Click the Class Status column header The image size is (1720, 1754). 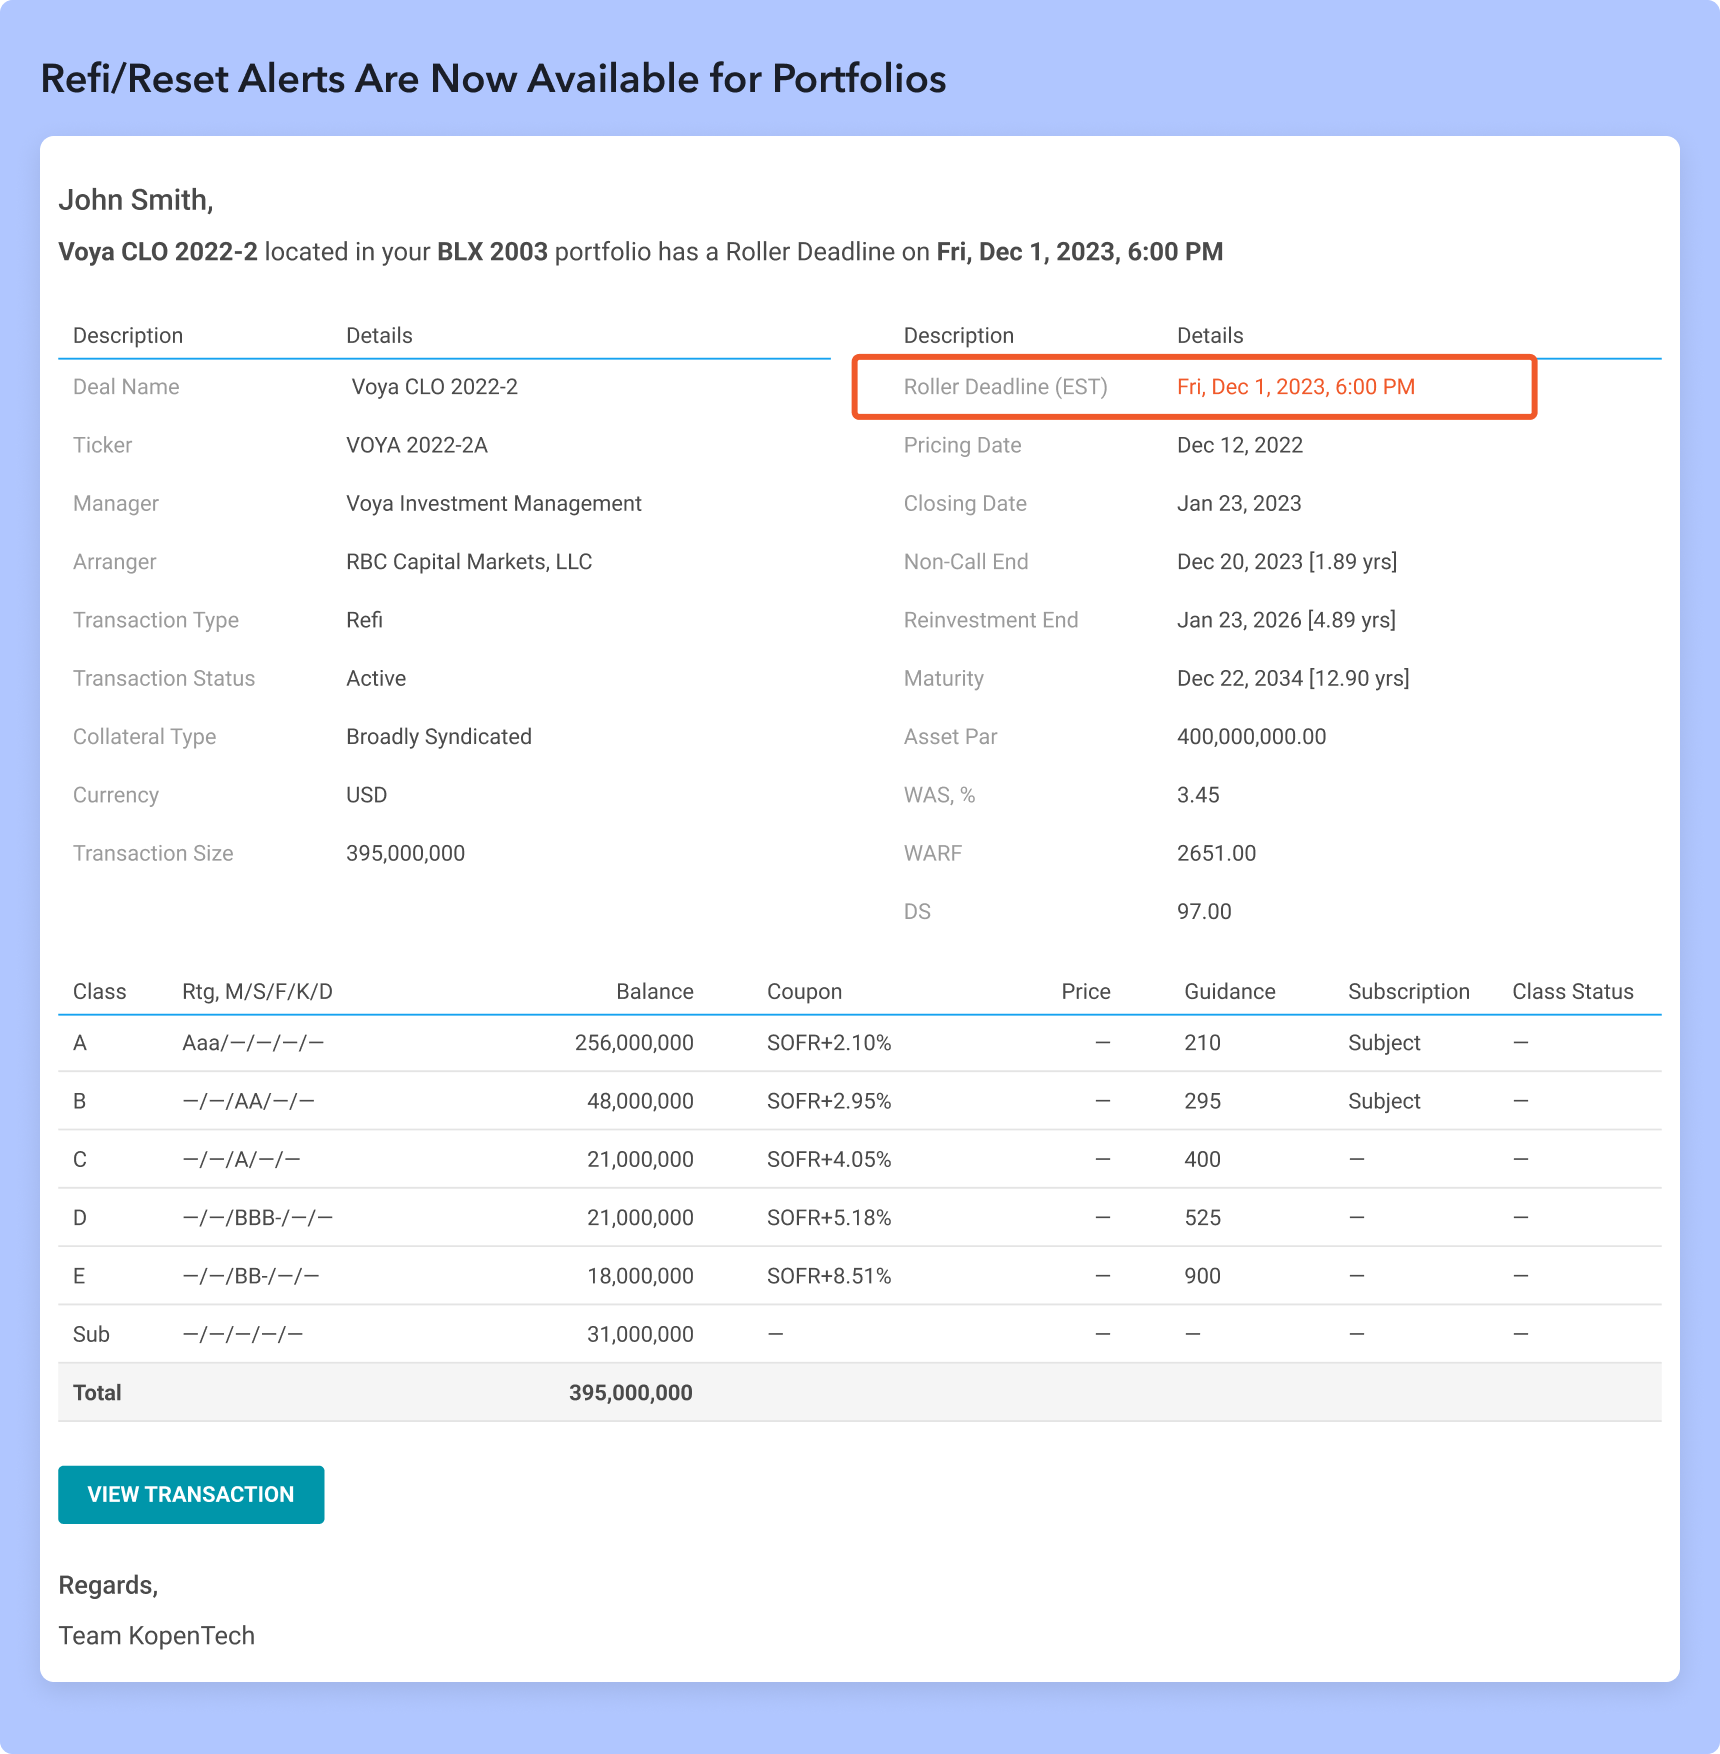(1572, 991)
